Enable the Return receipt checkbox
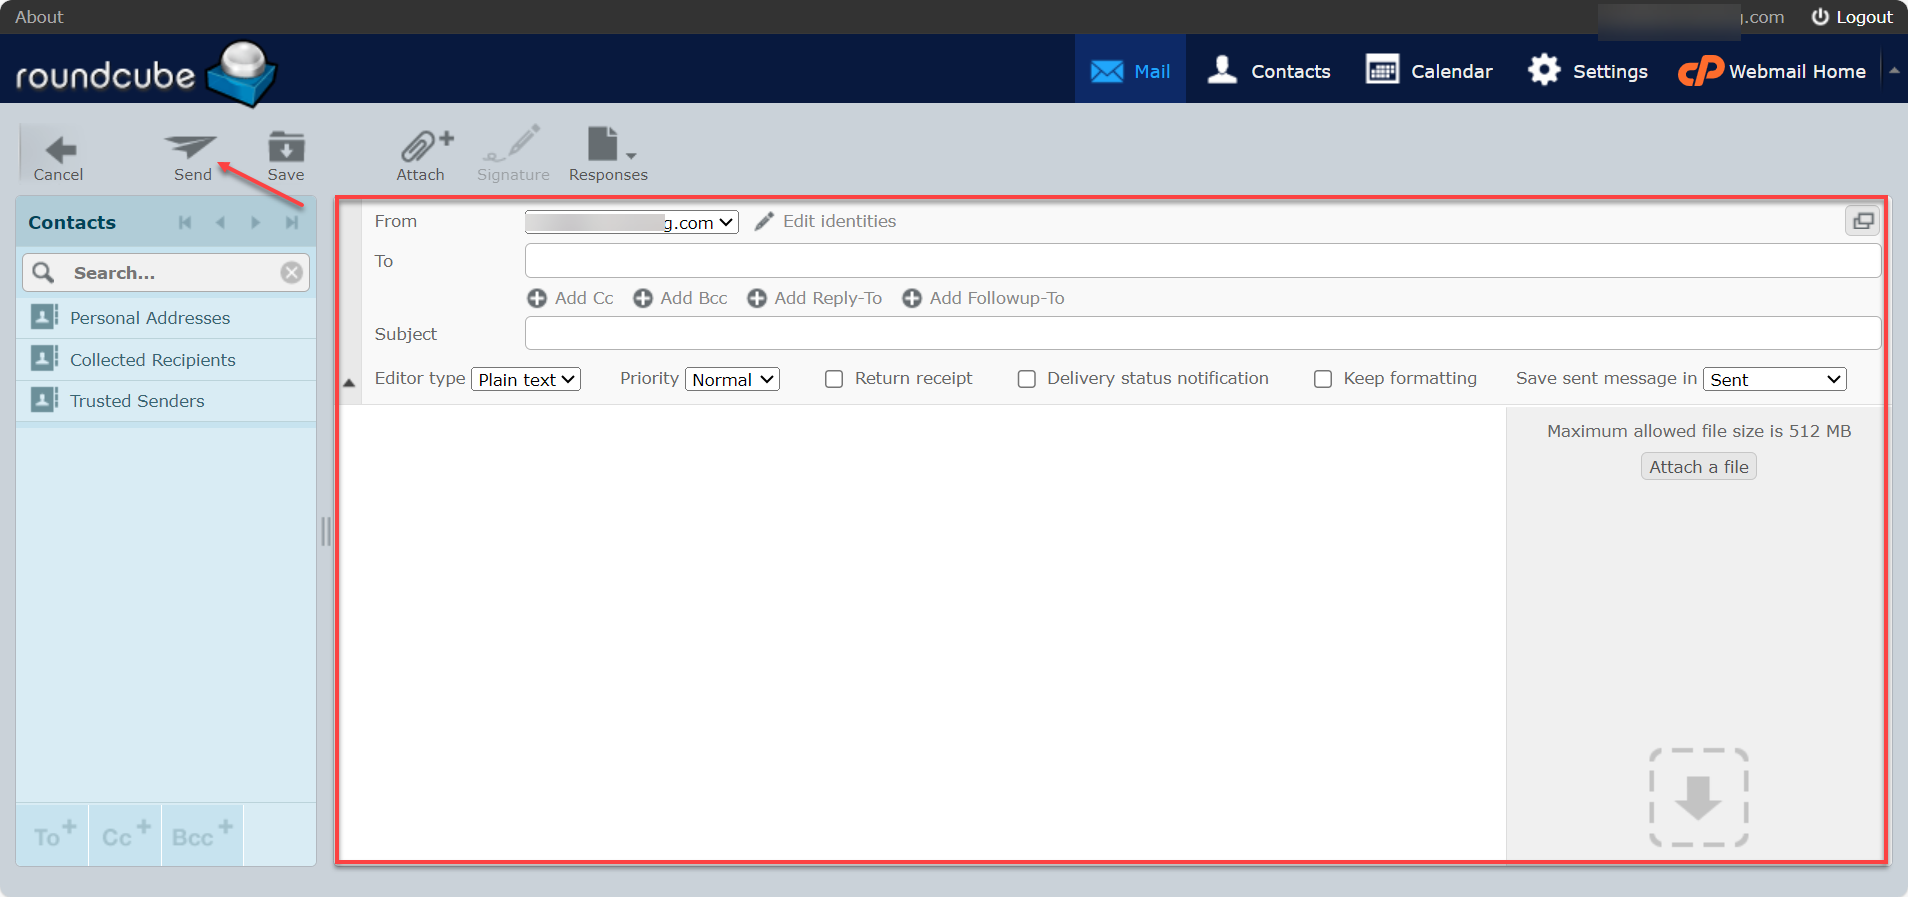 pos(834,379)
